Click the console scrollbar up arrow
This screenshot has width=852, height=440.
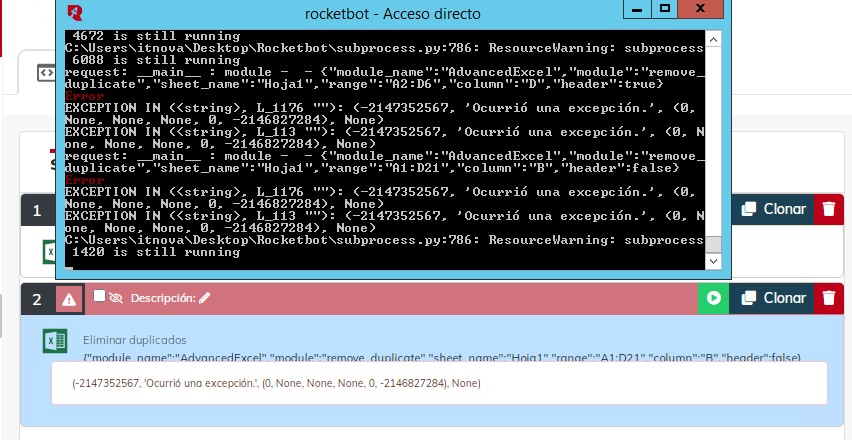pos(713,36)
